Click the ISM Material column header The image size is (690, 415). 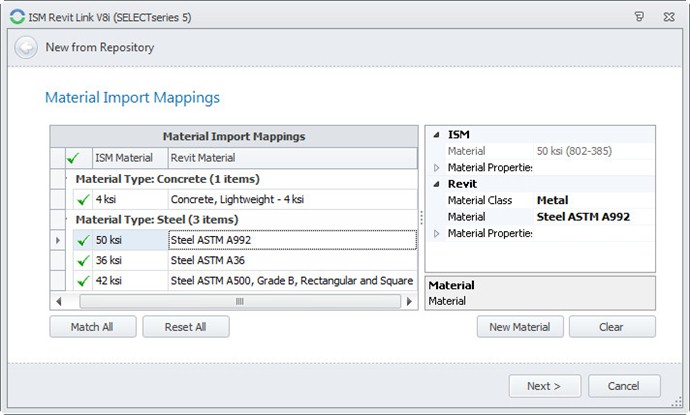pyautogui.click(x=130, y=158)
